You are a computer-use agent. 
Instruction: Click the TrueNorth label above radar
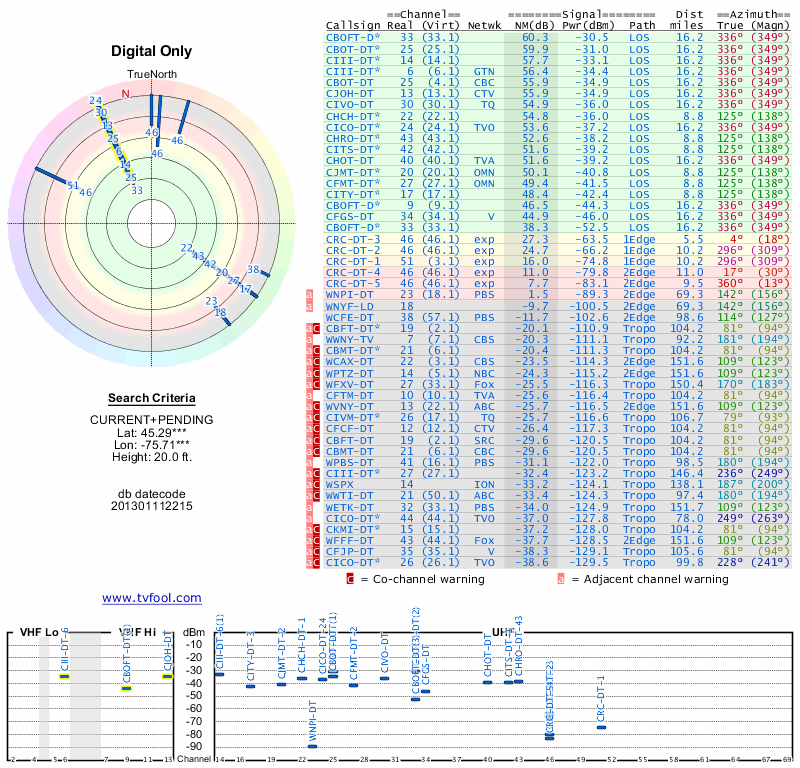(152, 75)
